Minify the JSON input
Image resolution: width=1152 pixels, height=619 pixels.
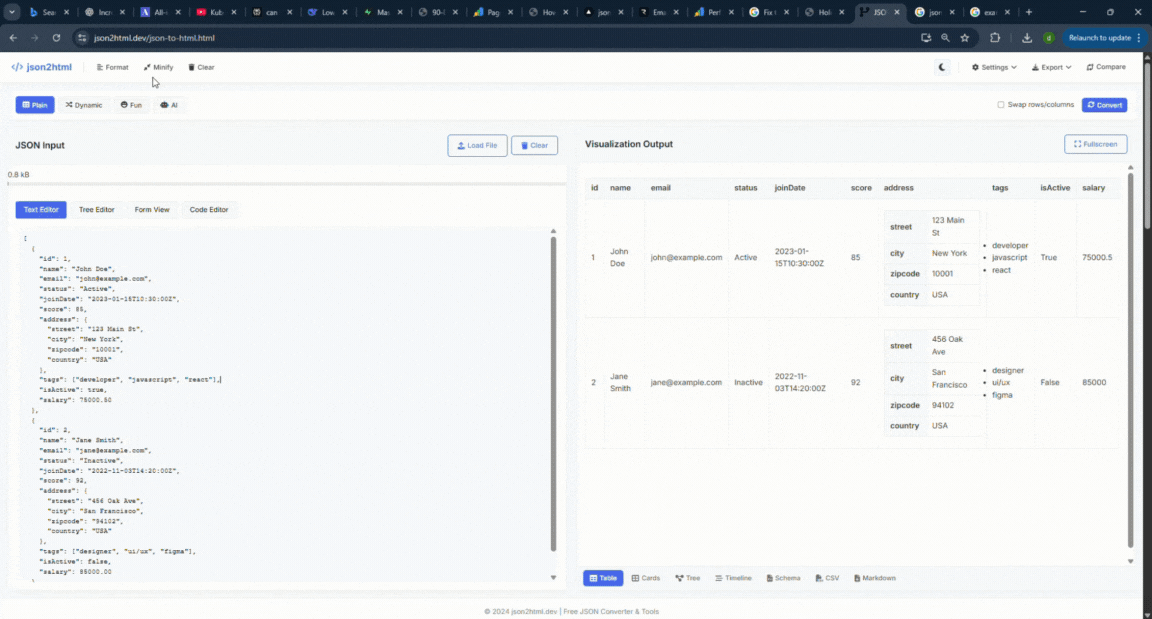(x=158, y=67)
